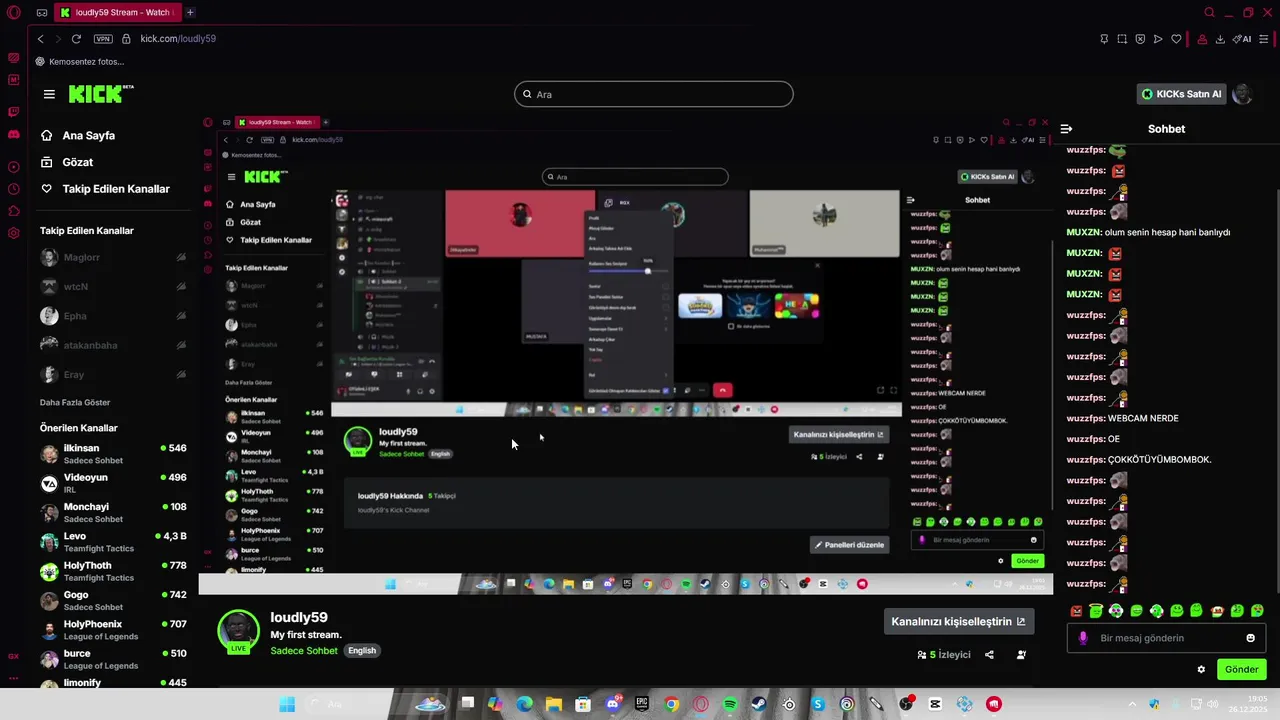Go back to the previous page
This screenshot has width=1280, height=720.
[40, 39]
